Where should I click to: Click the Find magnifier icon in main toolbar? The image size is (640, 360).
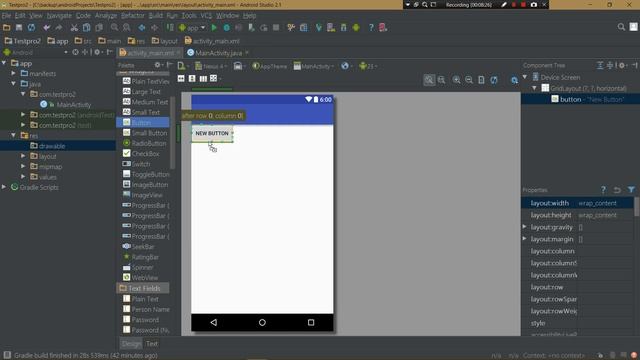(114, 27)
